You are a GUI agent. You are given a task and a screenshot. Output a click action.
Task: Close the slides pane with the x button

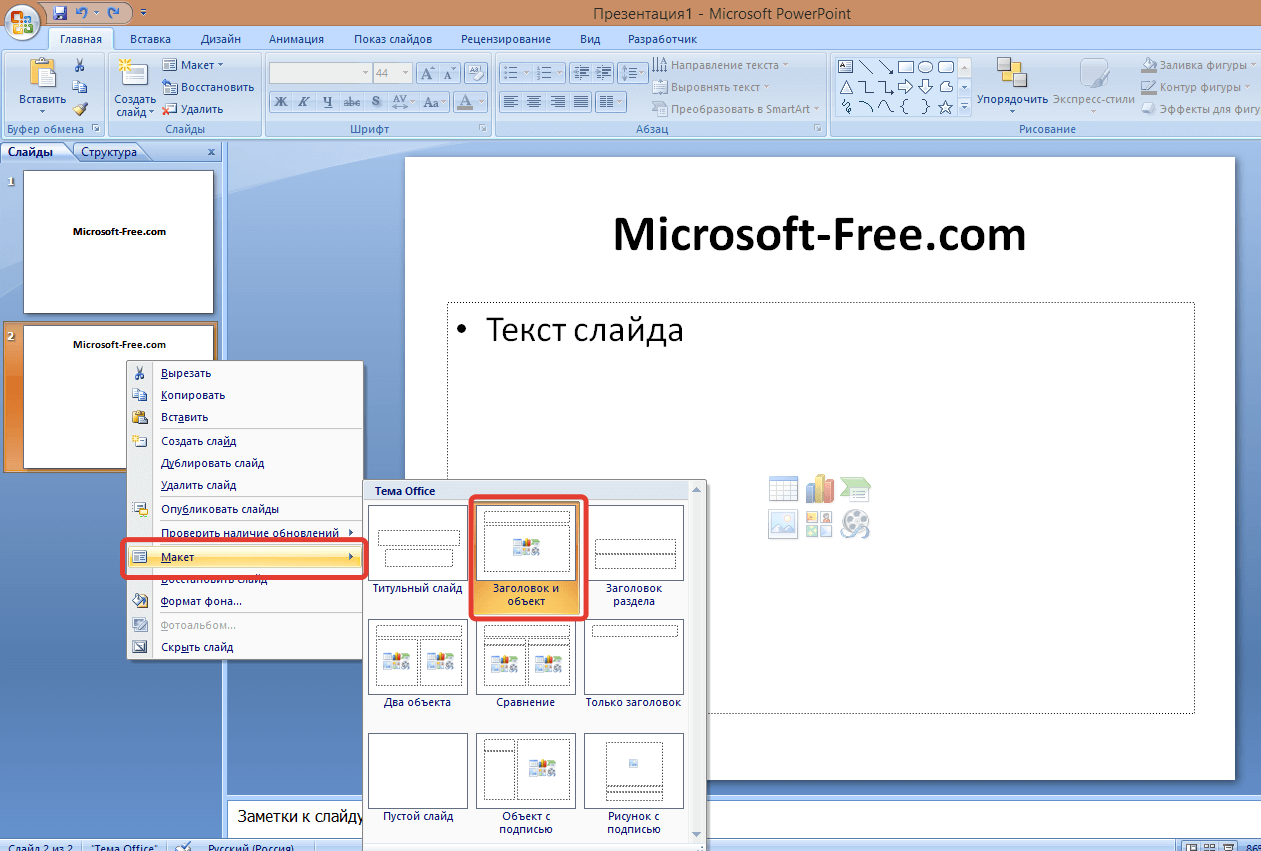pos(211,152)
